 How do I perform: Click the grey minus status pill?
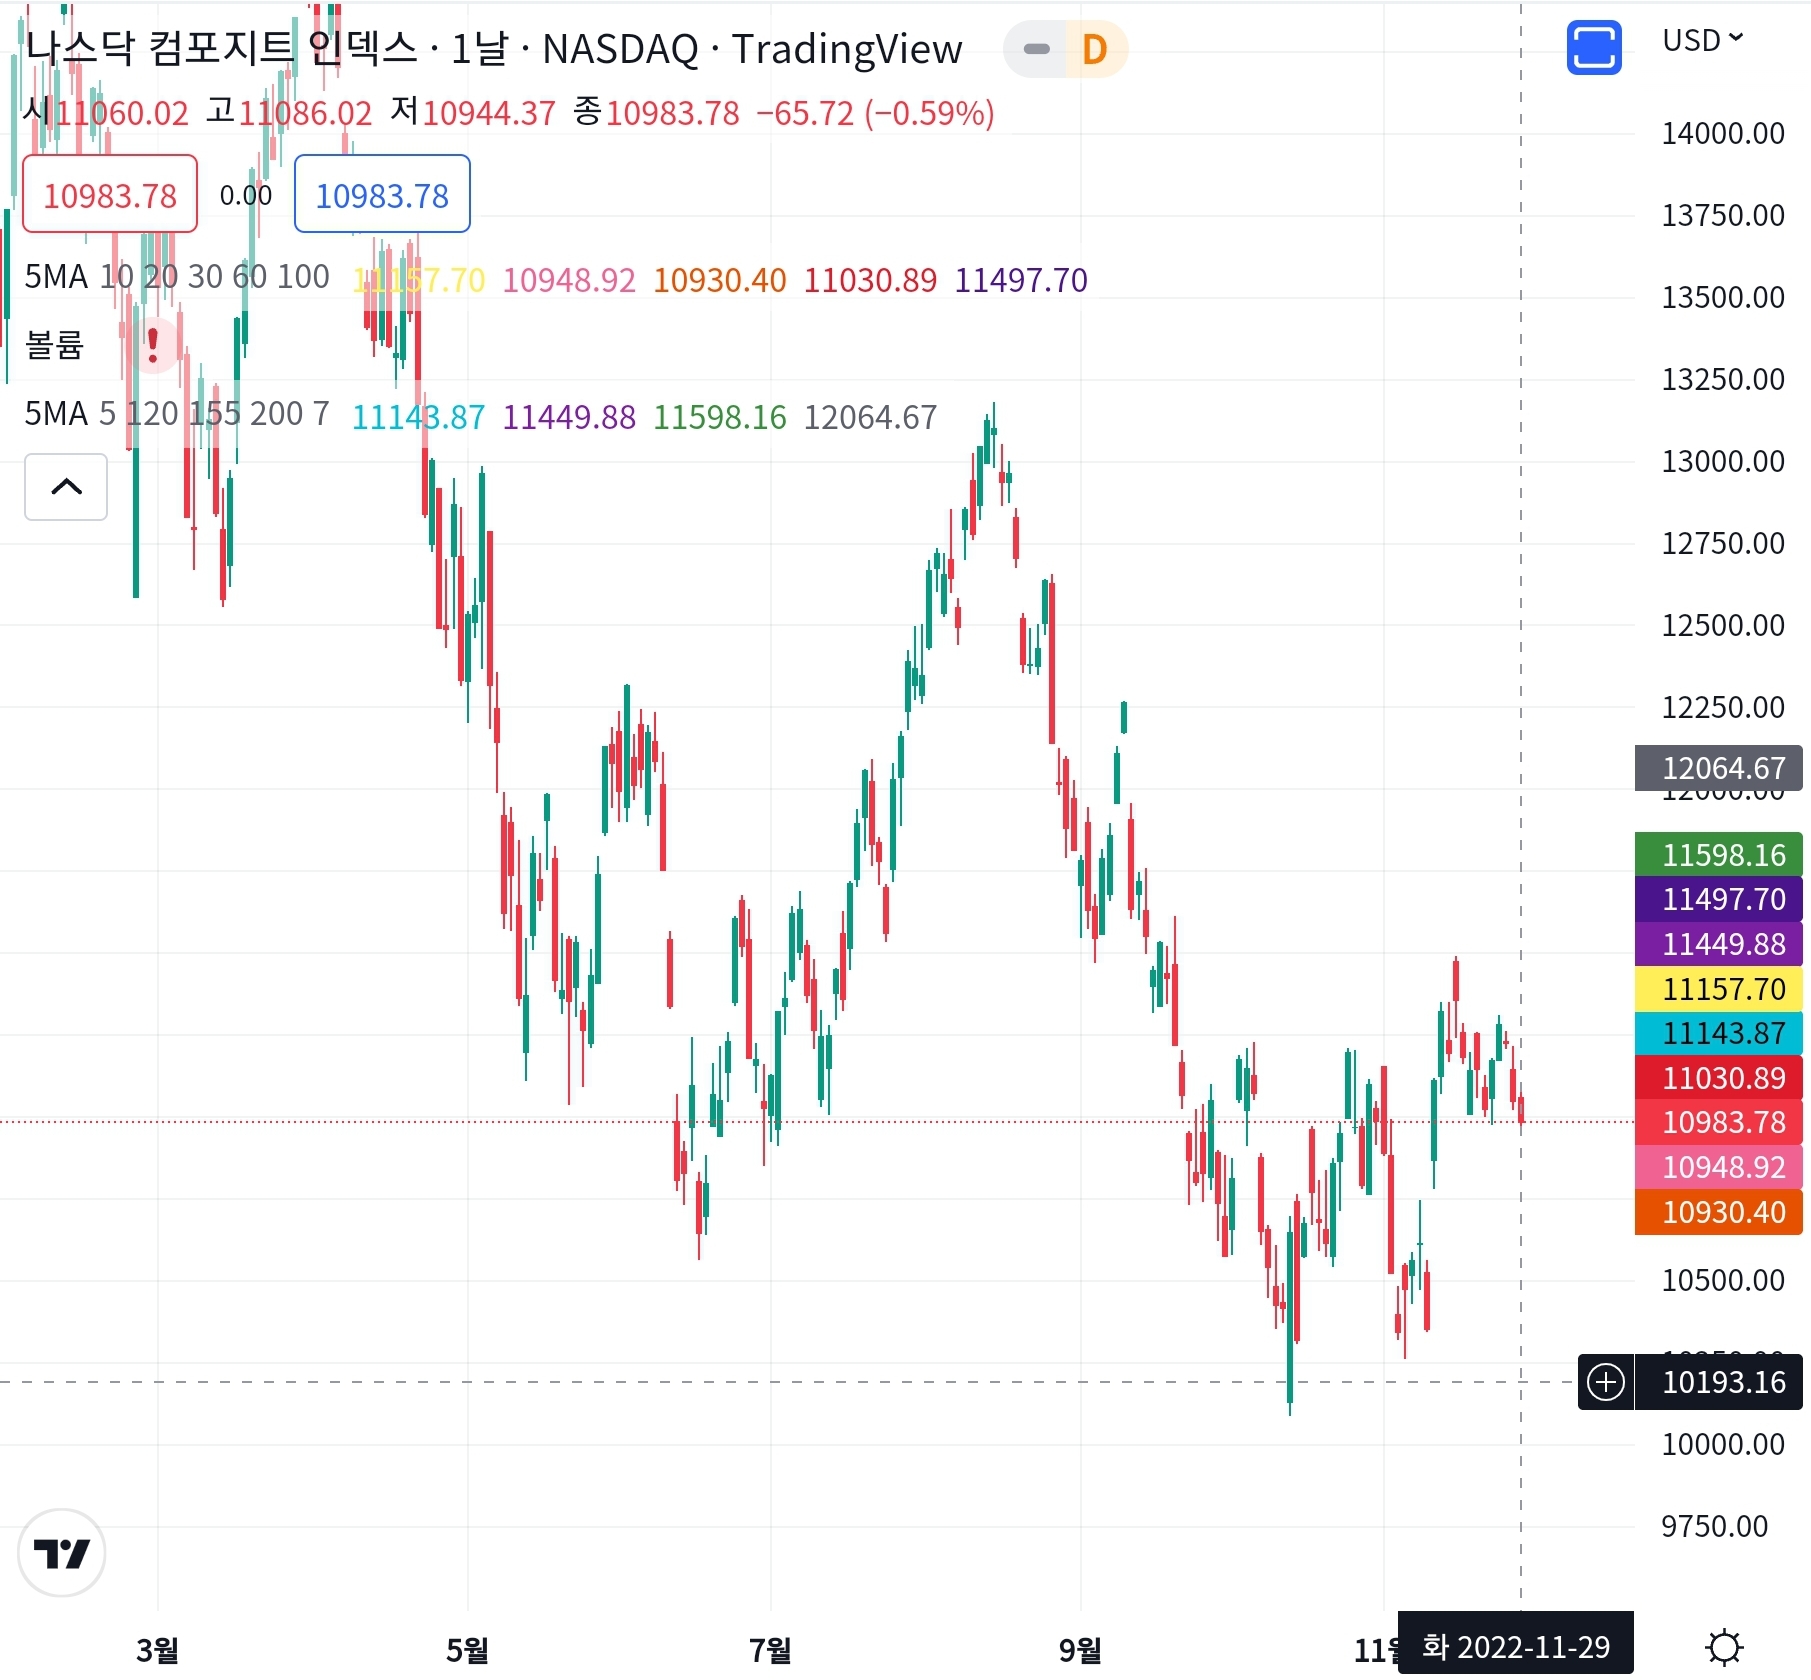coord(1037,49)
